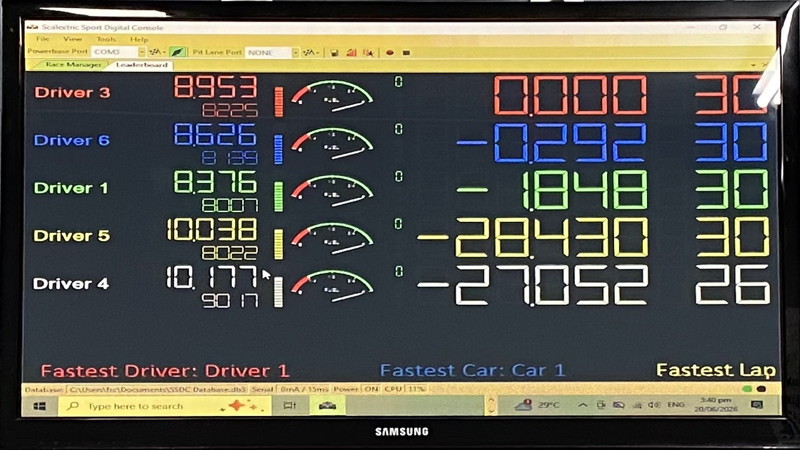Screen dimensions: 800x450
Task: Click the green leaf connect icon
Action: coord(177,52)
